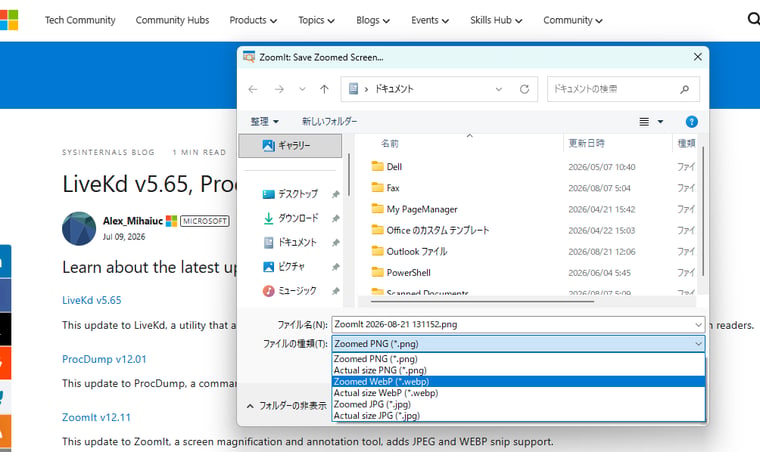Screen dimensions: 760x452
Task: Choose Zoomed PNG (*.png) from list
Action: click(x=518, y=359)
